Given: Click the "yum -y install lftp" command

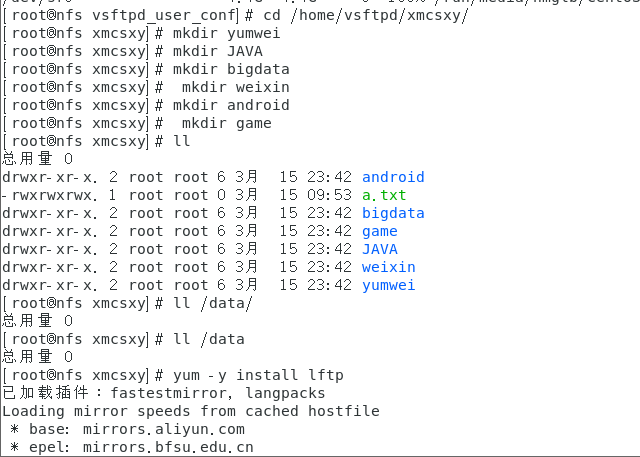Looking at the screenshot, I should pyautogui.click(x=257, y=375).
